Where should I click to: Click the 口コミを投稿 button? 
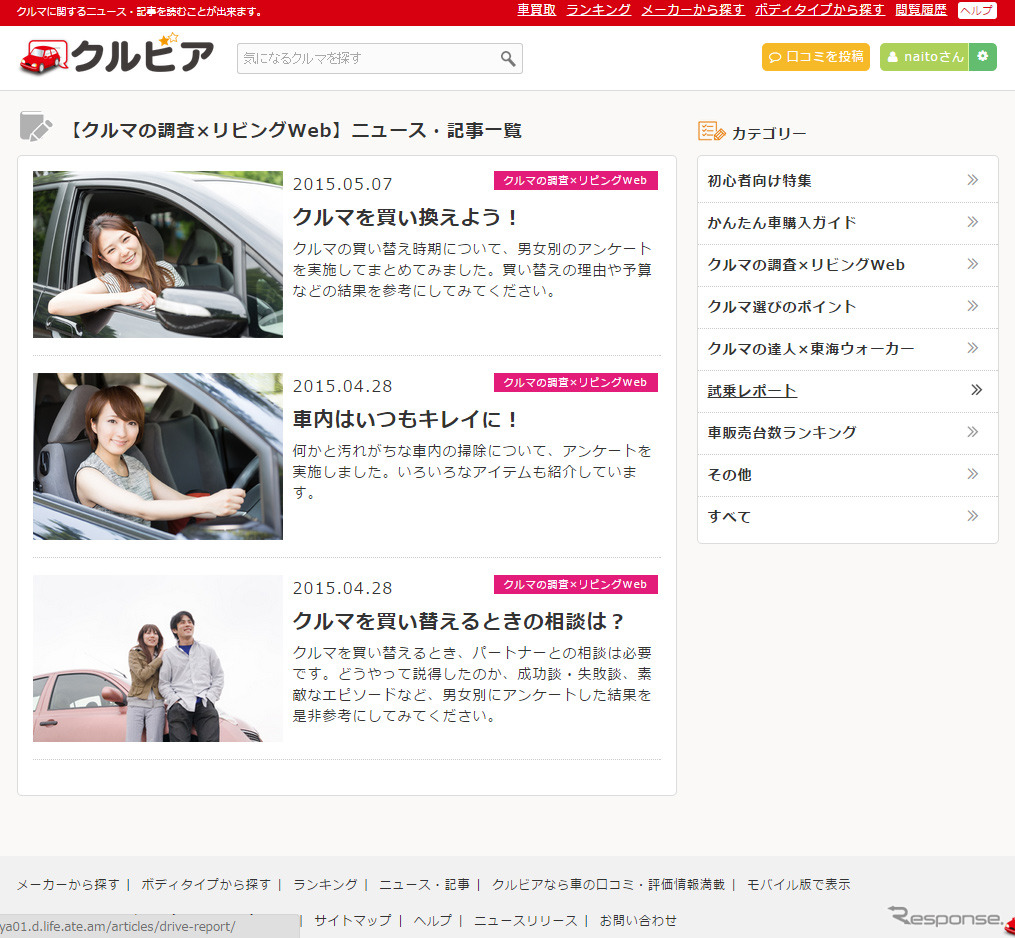click(815, 57)
